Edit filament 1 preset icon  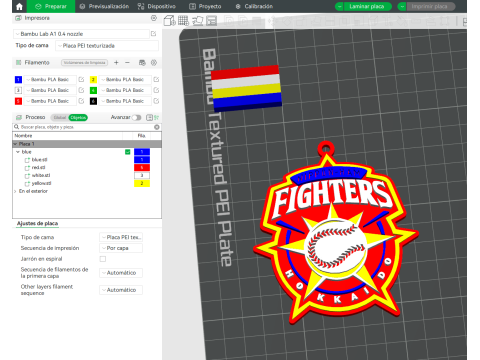[x=81, y=79]
